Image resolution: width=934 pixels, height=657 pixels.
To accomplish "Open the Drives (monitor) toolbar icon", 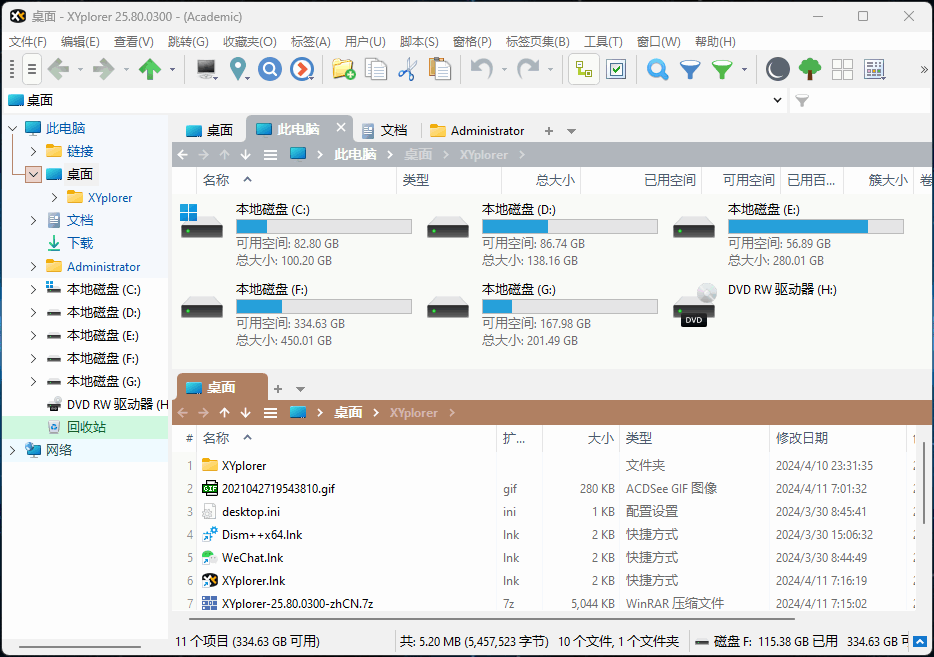I will coord(207,69).
